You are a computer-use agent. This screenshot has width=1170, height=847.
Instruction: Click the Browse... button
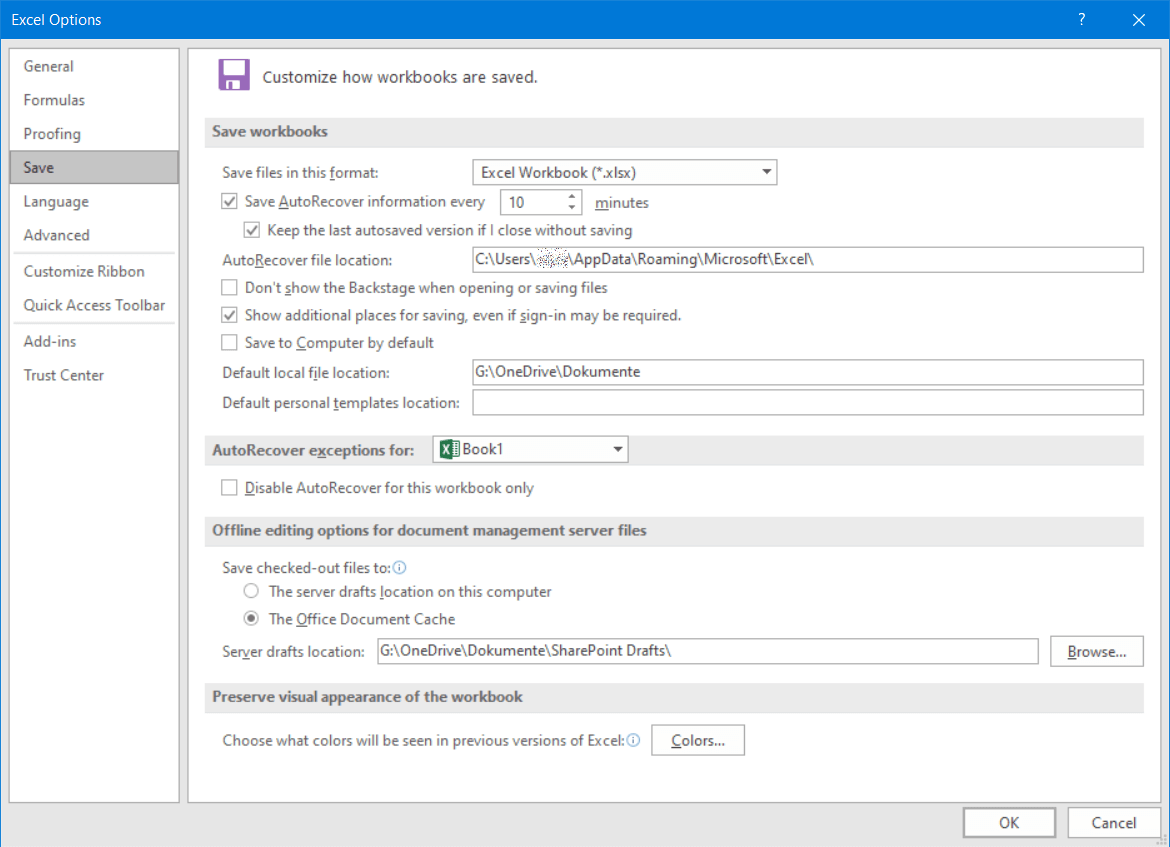click(x=1096, y=651)
